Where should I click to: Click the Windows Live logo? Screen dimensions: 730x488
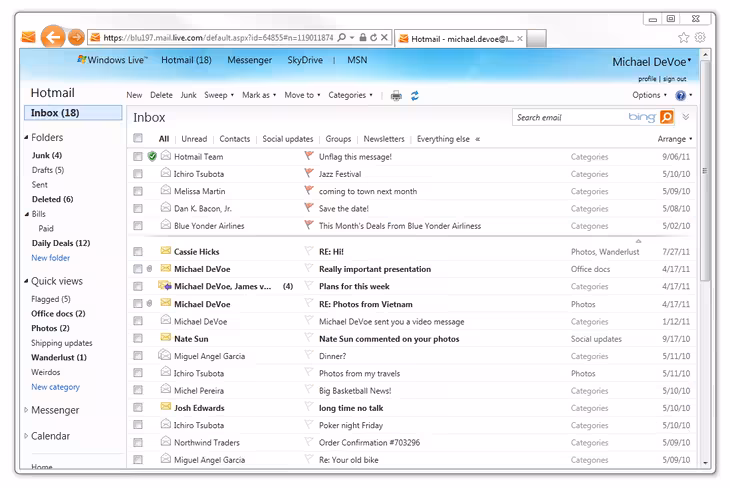coord(112,60)
